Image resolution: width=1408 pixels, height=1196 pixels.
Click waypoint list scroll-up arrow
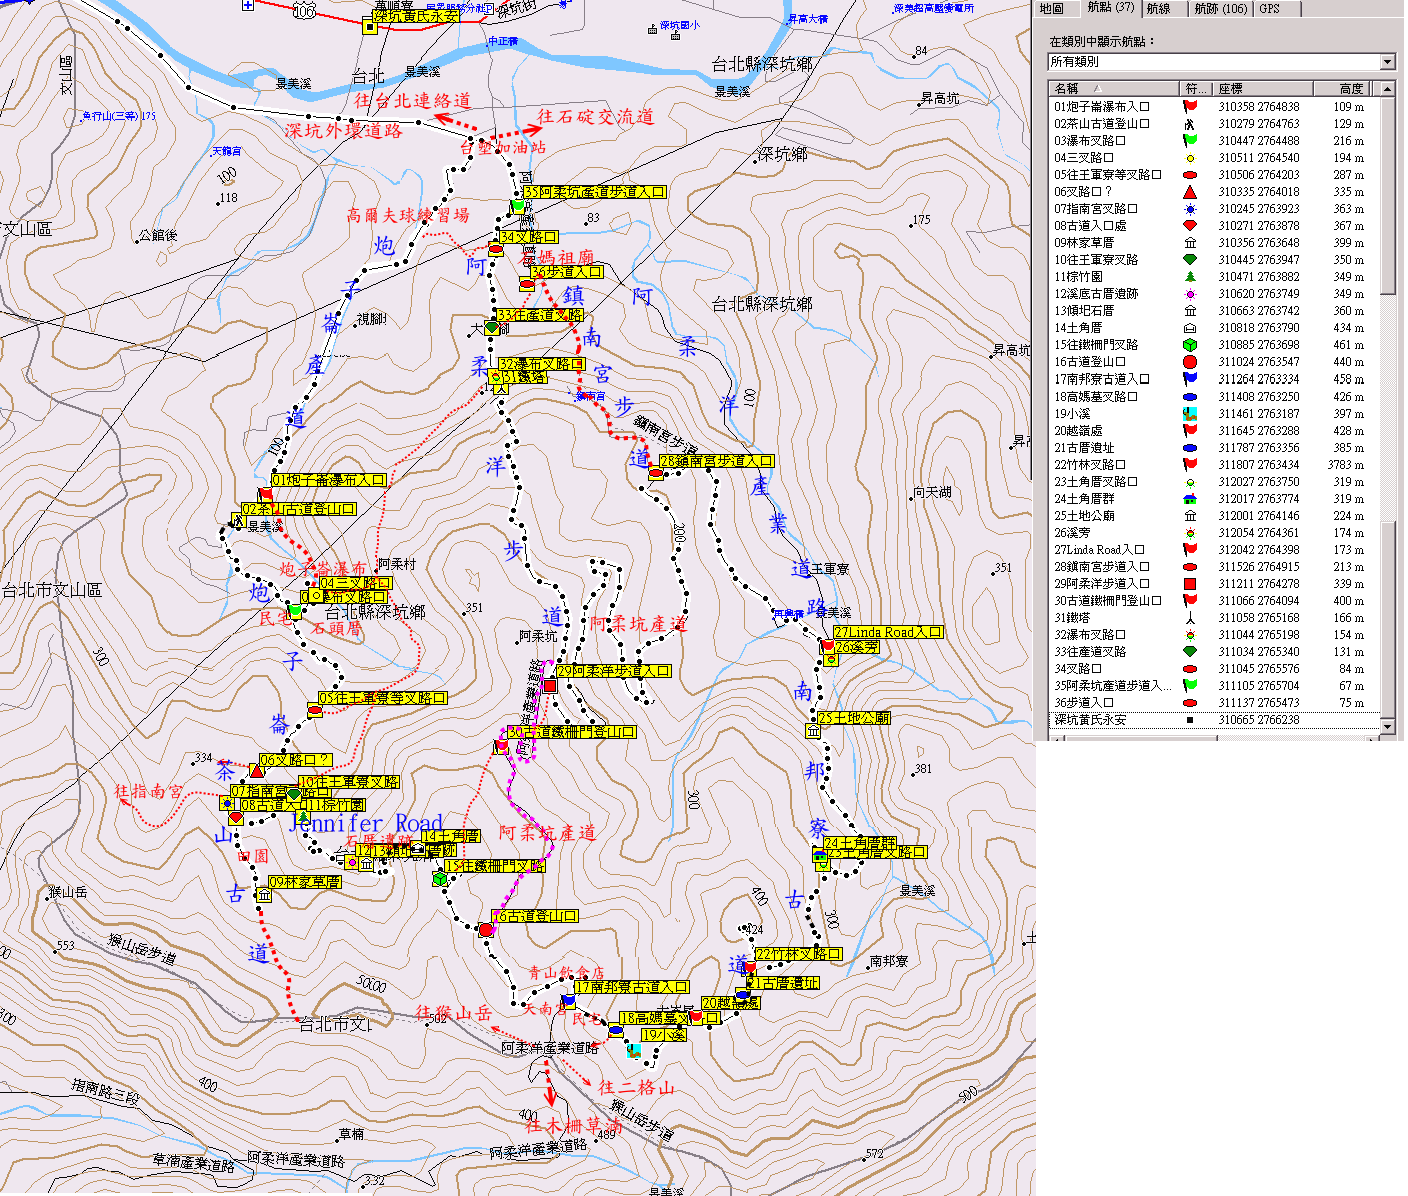[1387, 89]
